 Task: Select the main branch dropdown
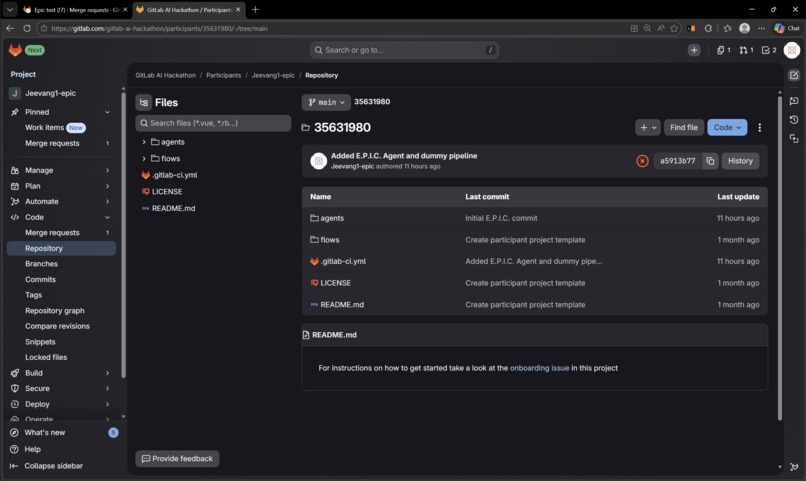tap(326, 102)
